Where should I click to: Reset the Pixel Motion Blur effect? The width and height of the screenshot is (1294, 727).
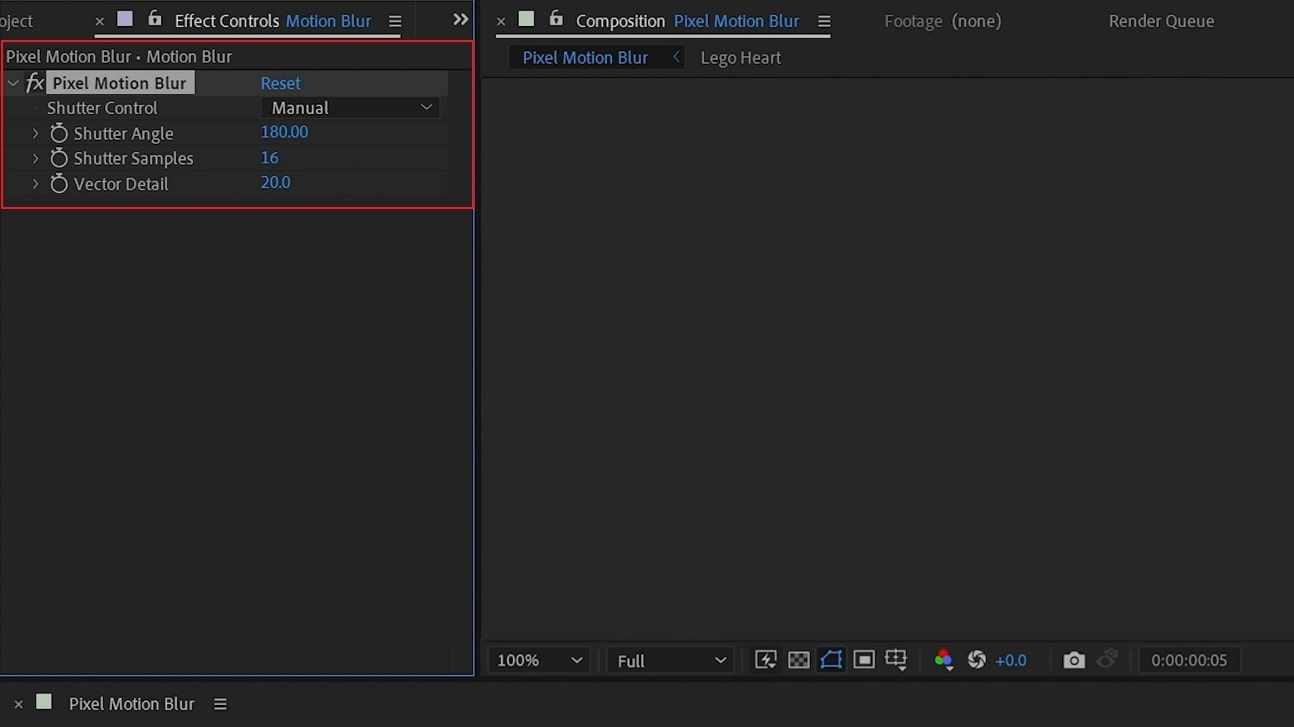280,82
